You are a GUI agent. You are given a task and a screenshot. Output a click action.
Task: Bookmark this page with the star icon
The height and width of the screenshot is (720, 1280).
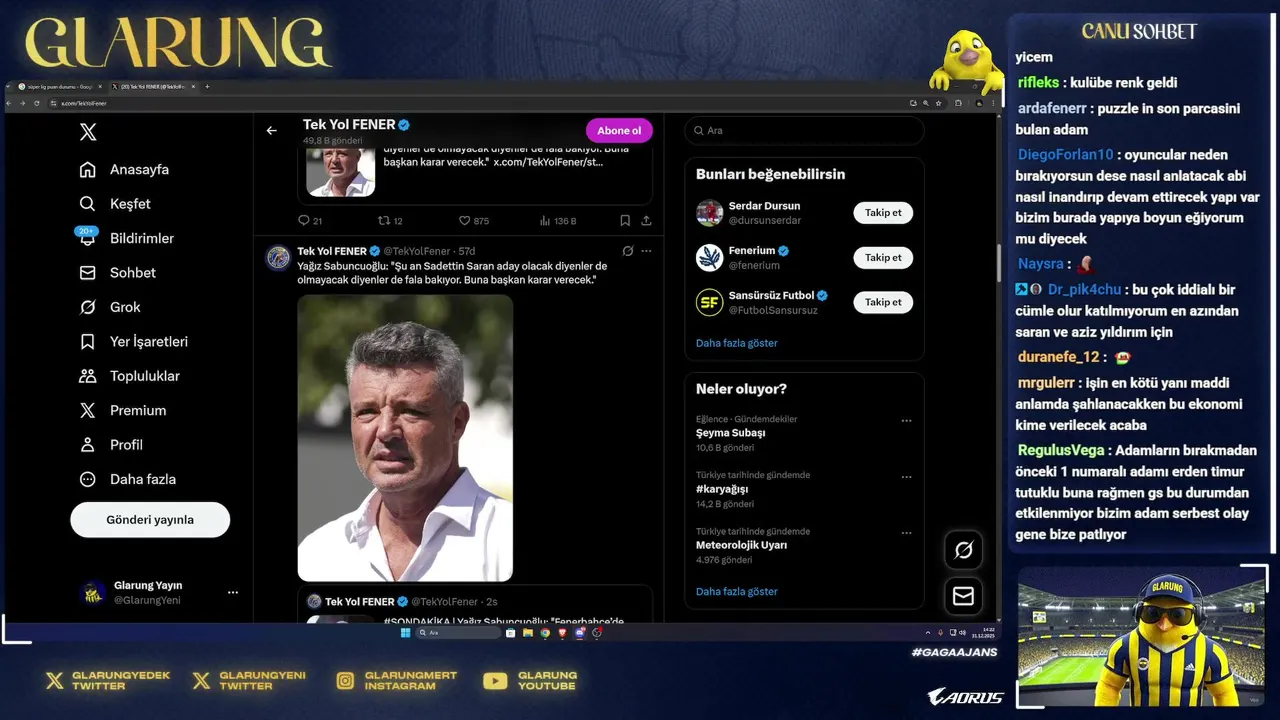939,103
